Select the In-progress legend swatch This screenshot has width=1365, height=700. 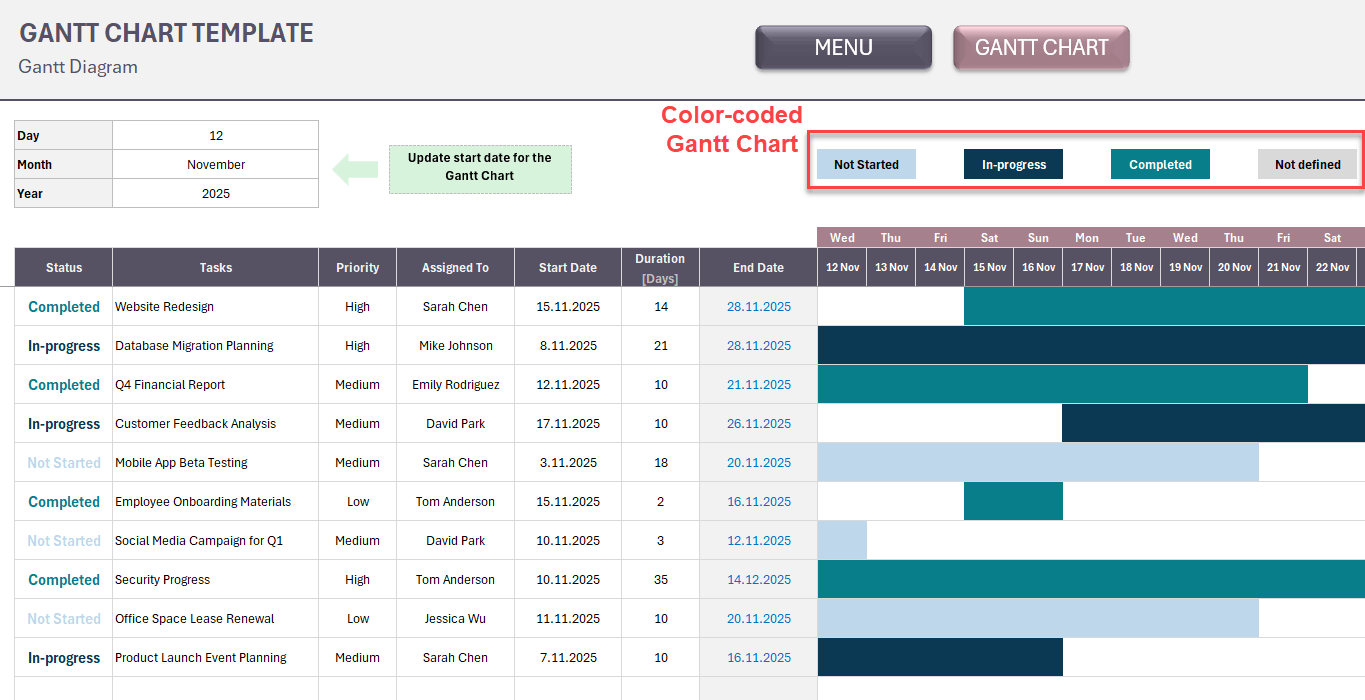click(x=1013, y=165)
